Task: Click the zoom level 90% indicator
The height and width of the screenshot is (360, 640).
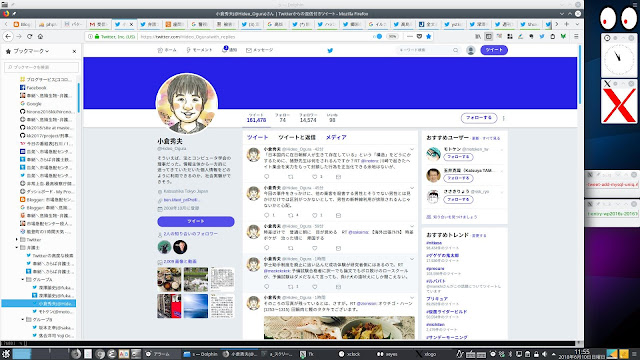Action: (x=392, y=36)
